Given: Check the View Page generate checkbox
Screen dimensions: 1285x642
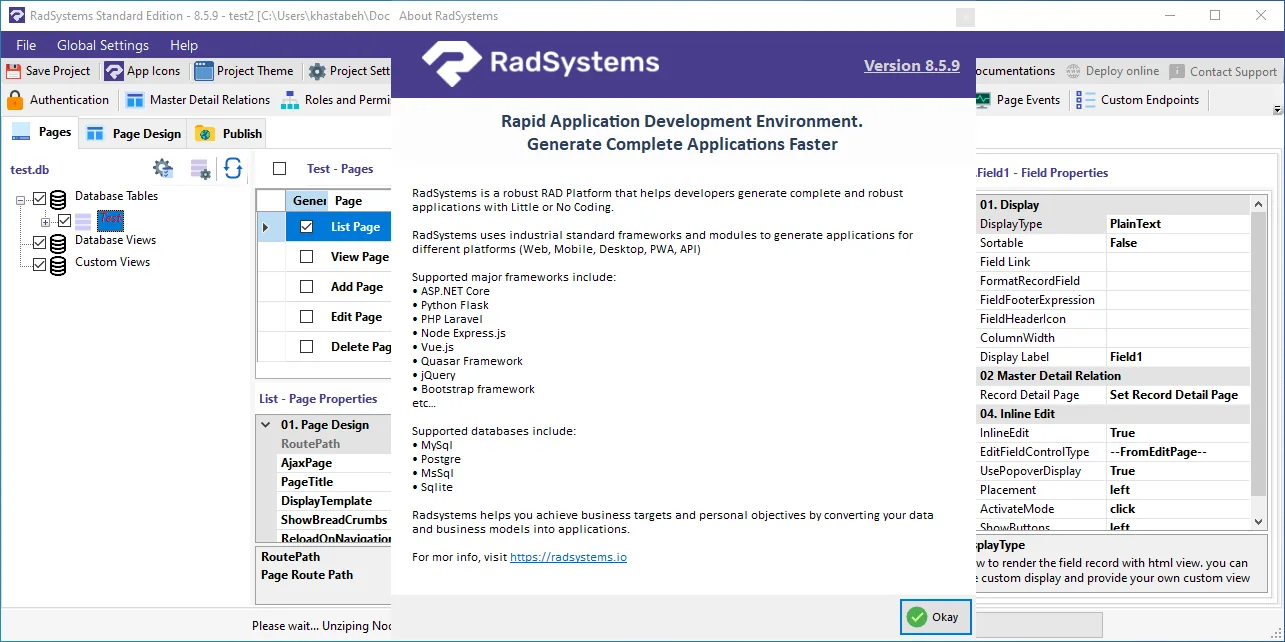Looking at the screenshot, I should pyautogui.click(x=306, y=257).
